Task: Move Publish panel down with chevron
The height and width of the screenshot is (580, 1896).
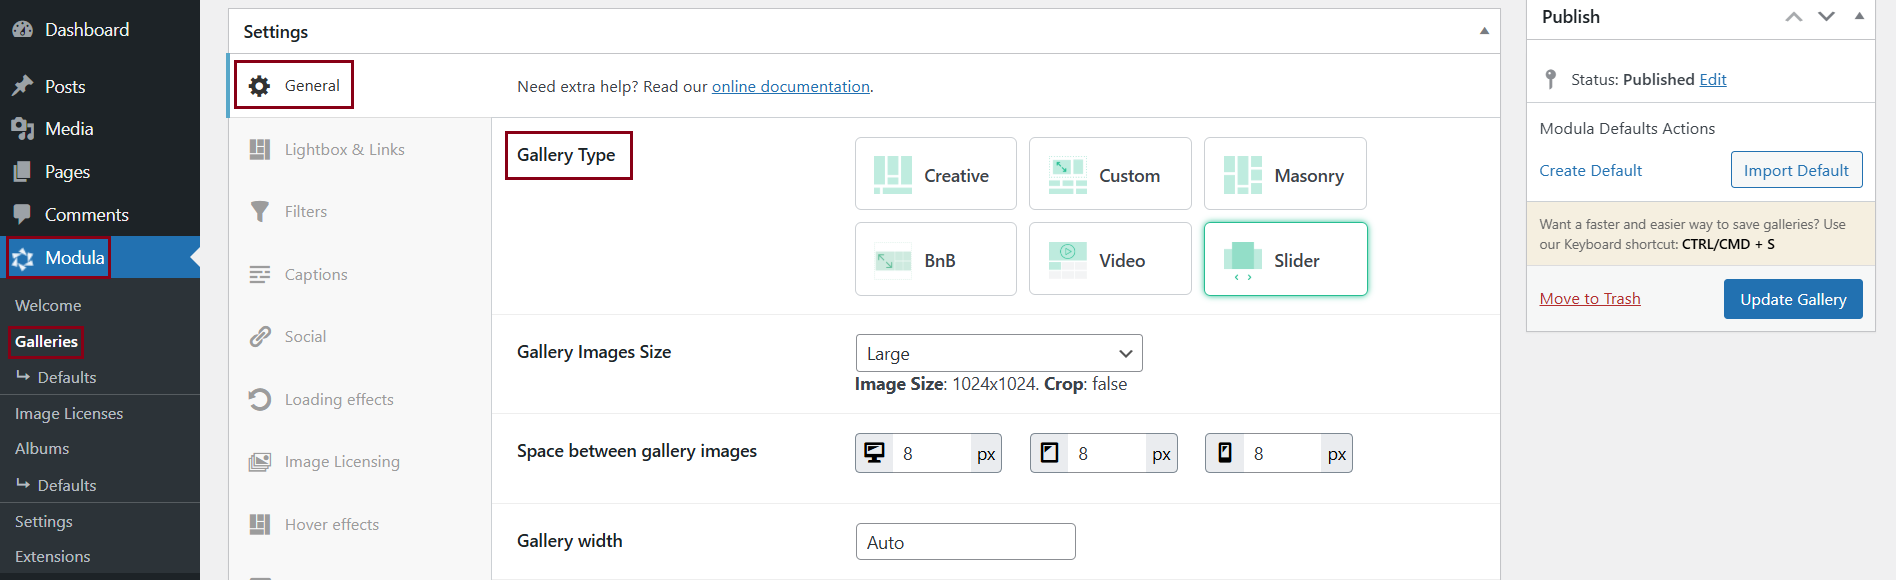Action: [1826, 17]
